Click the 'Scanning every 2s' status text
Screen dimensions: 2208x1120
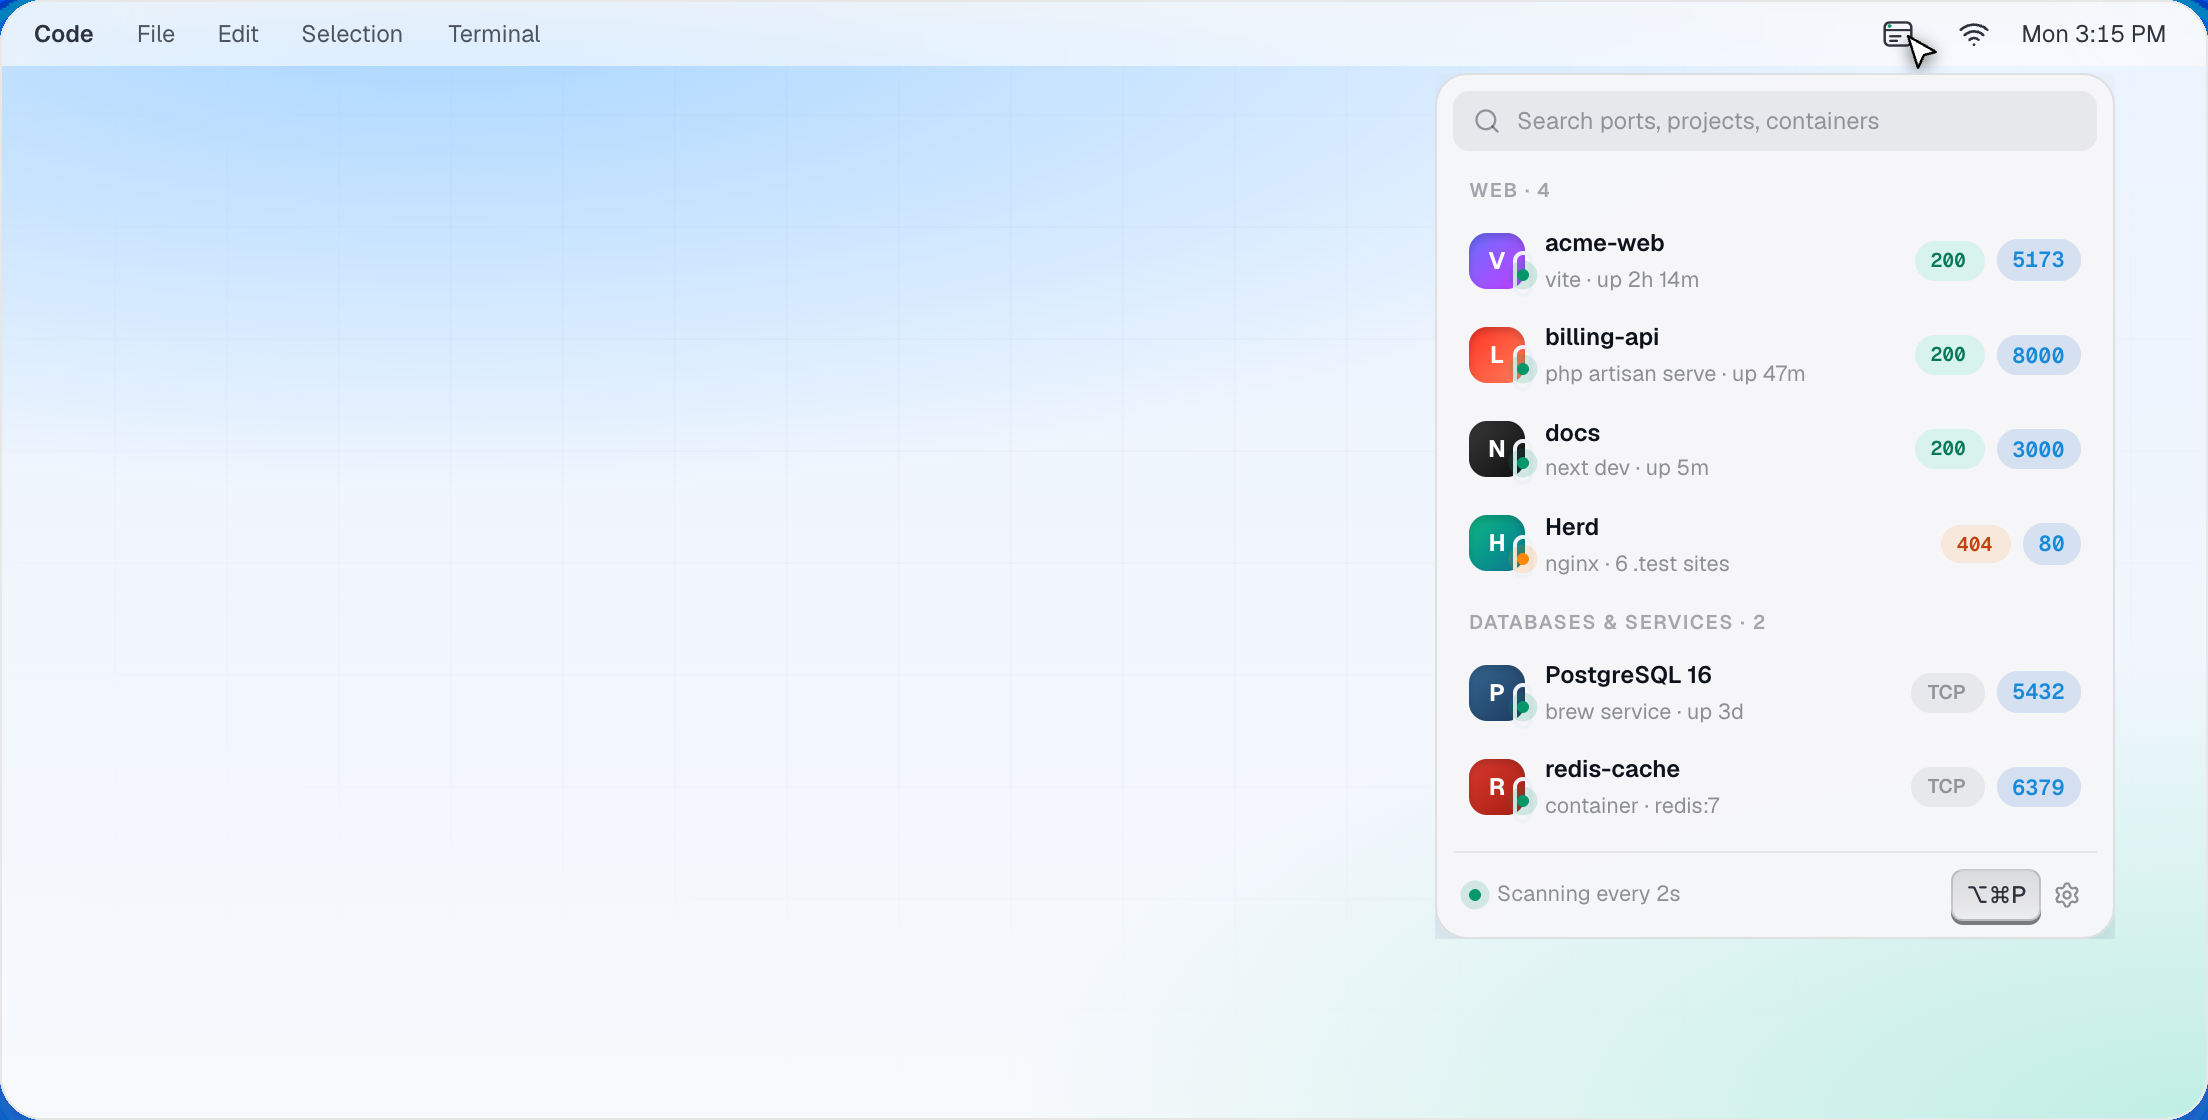[1588, 894]
